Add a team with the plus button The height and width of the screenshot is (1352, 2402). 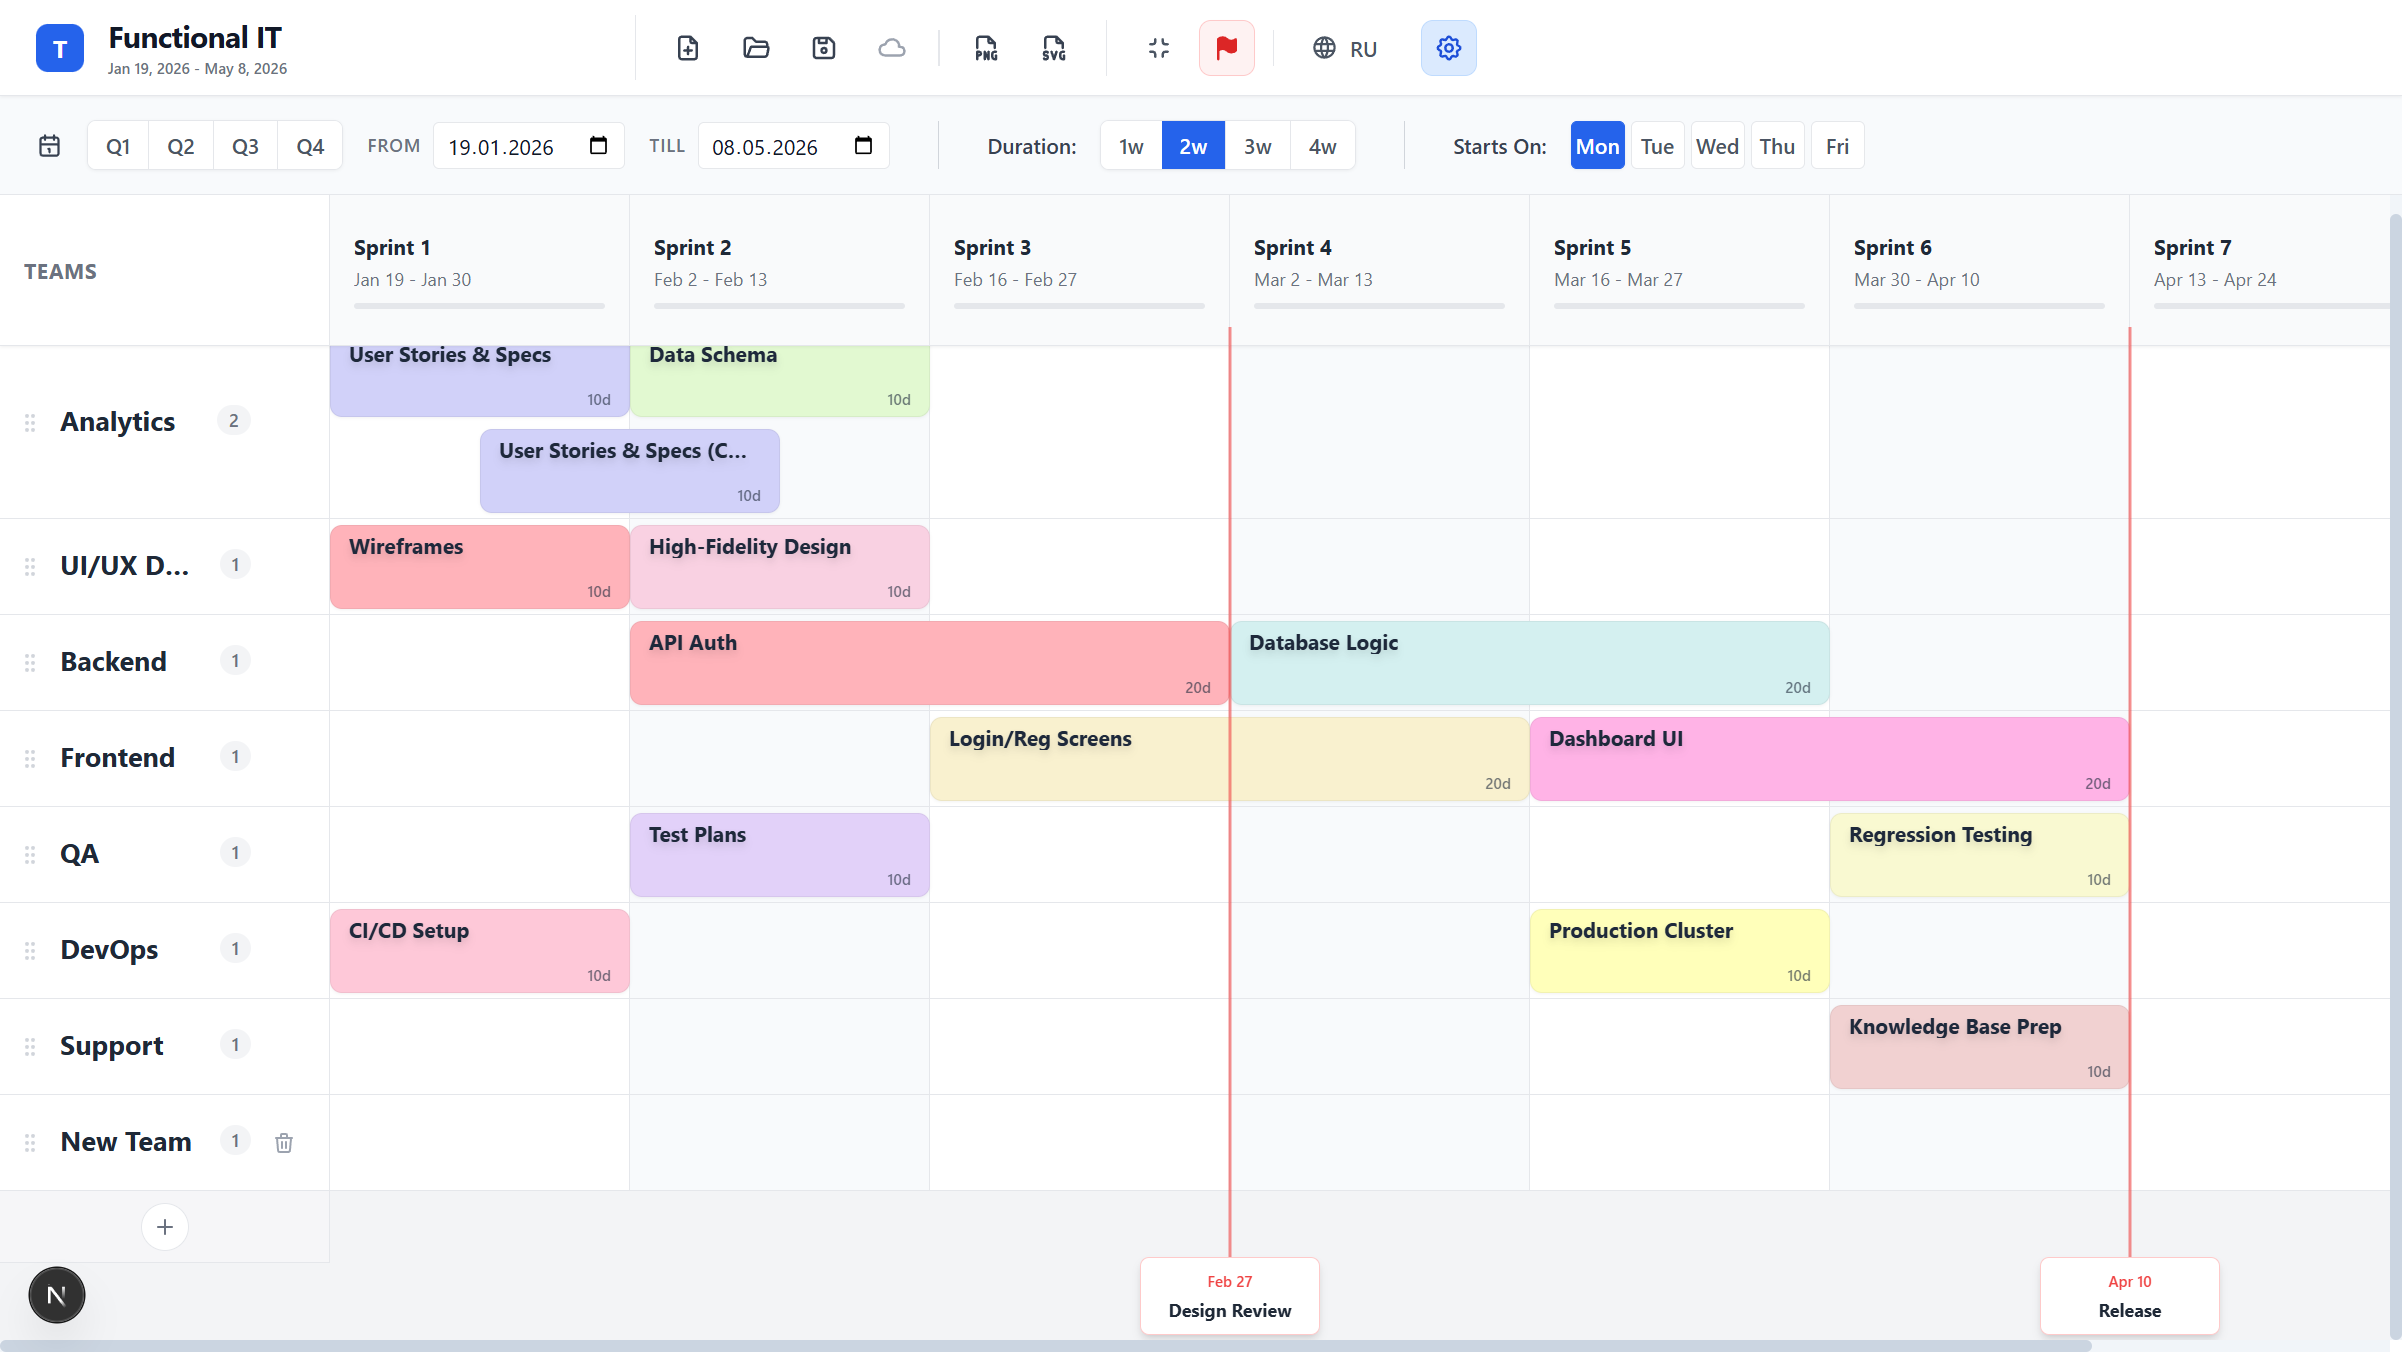(x=165, y=1227)
